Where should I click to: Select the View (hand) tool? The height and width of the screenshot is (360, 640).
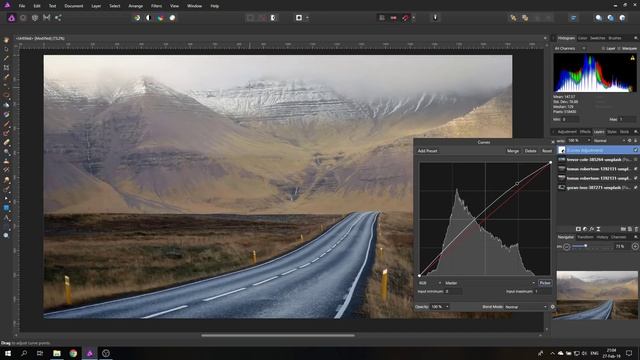click(6, 40)
